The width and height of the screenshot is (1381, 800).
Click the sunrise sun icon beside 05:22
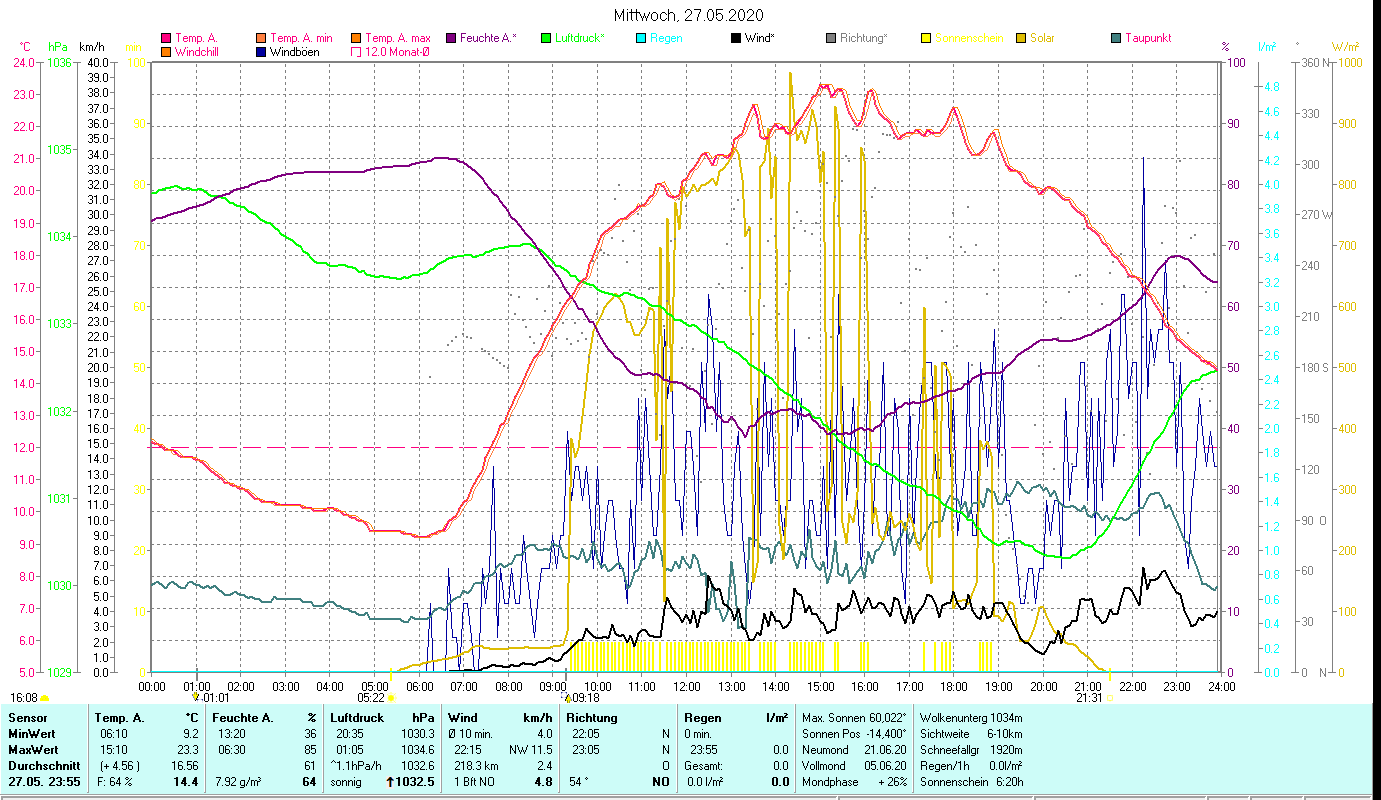[391, 698]
